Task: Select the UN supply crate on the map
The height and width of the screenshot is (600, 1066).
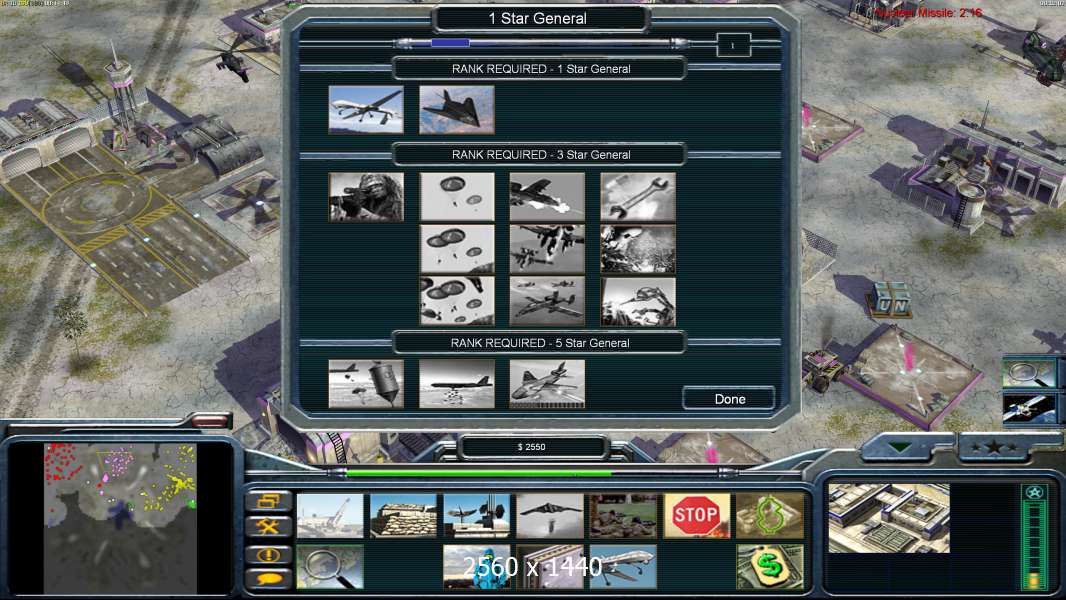Action: (x=891, y=300)
